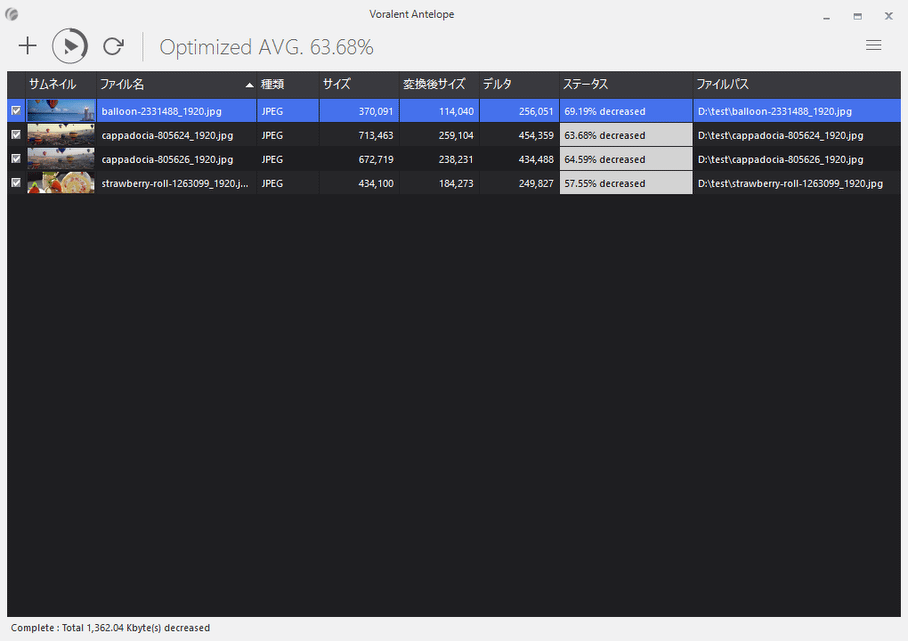This screenshot has height=641, width=908.
Task: Click converted size 184,273
Action: point(456,184)
